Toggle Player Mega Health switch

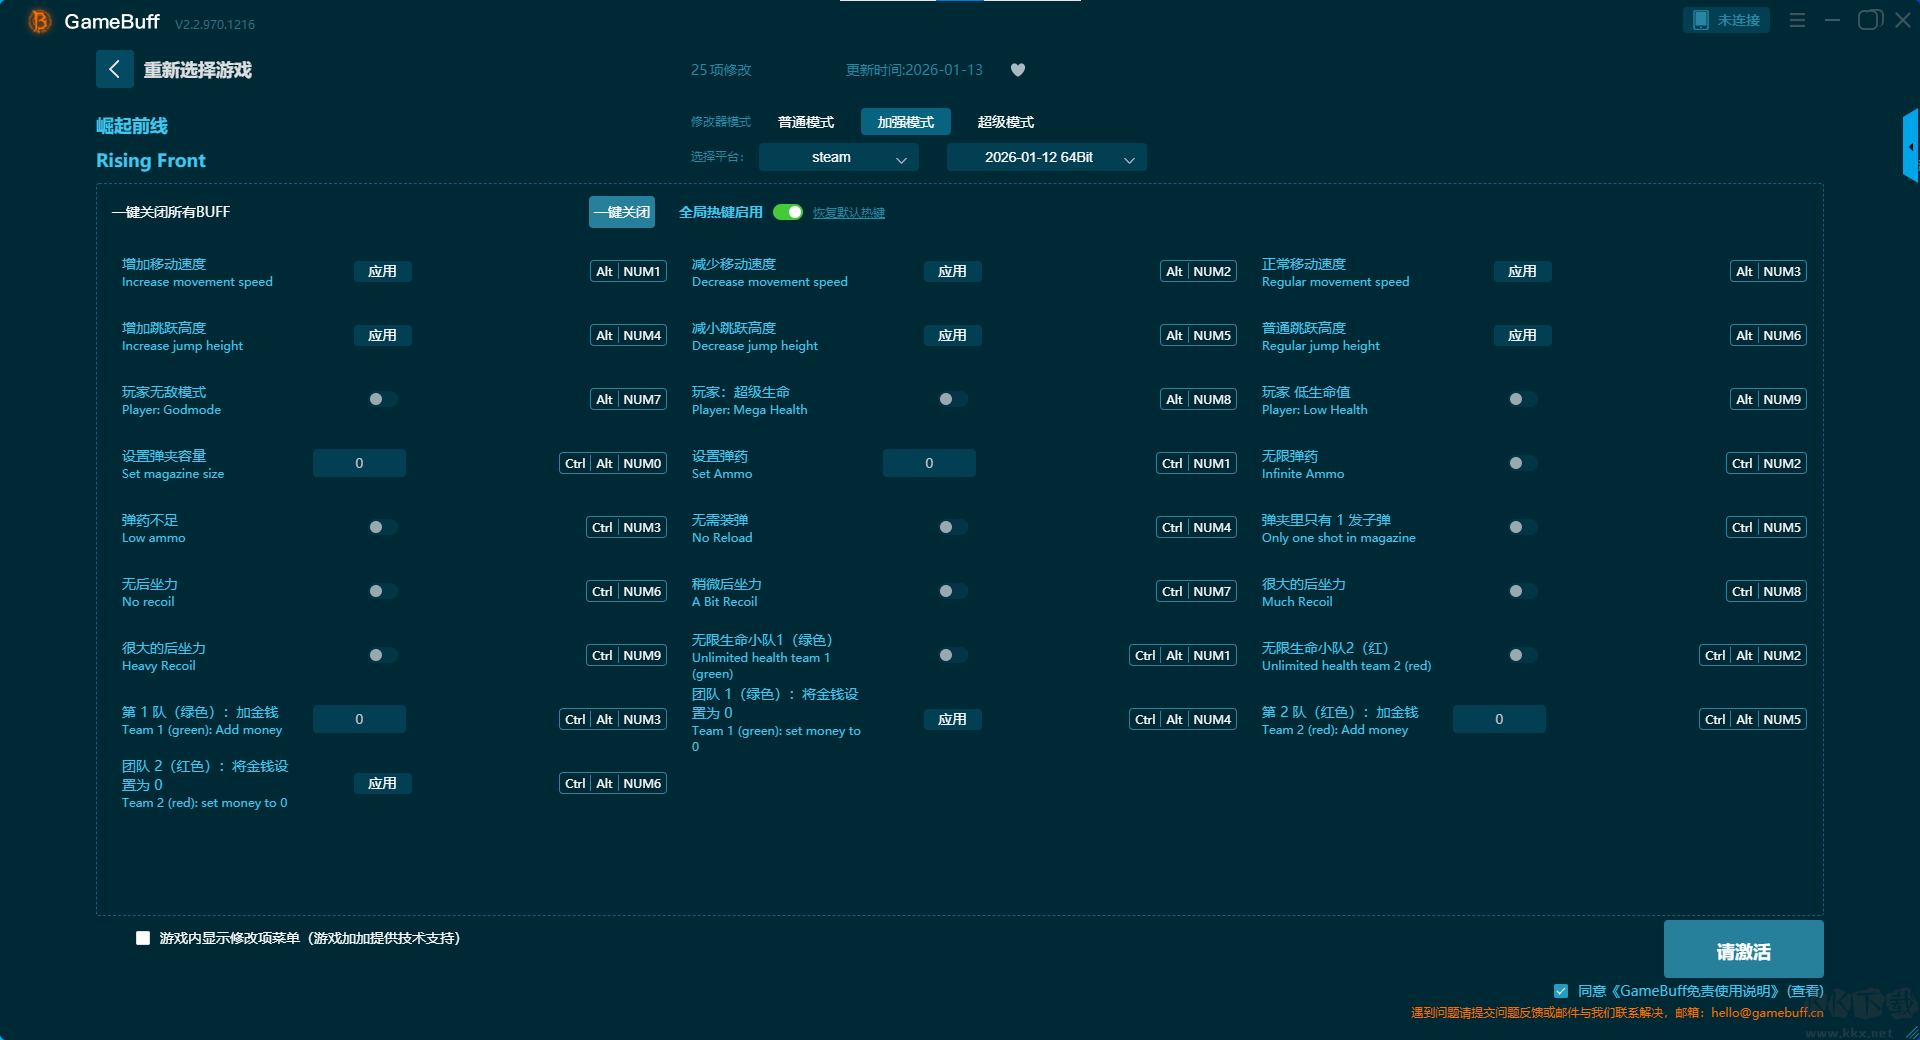click(952, 399)
